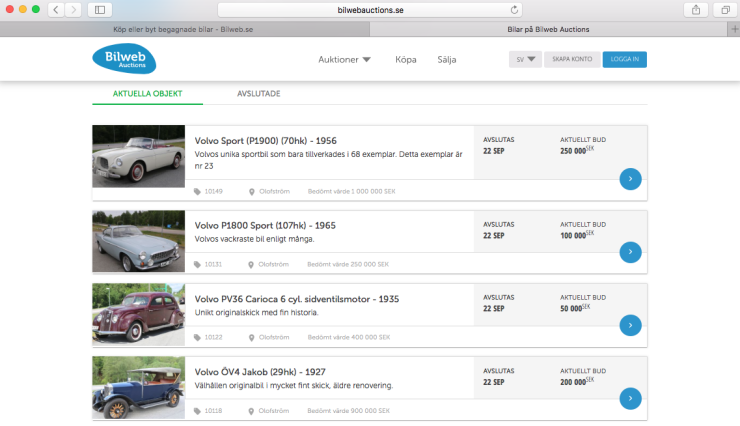Go back with Safari's back arrow
Viewport: 740px width, 426px height.
pos(56,10)
